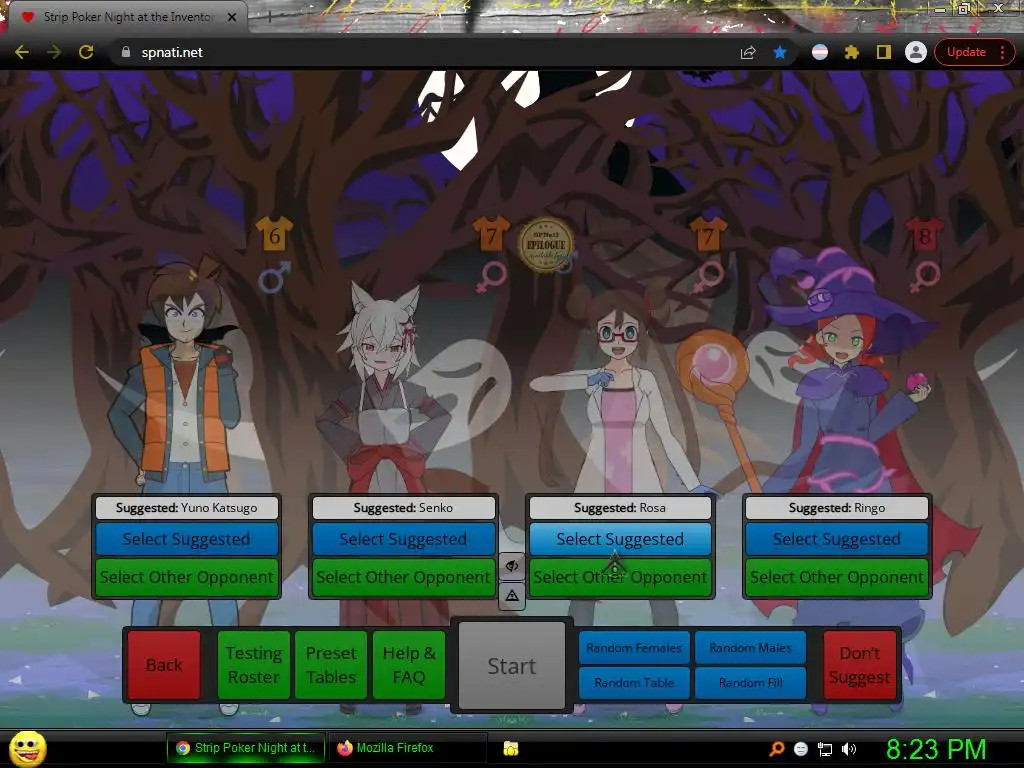Open the browser side panel icon
This screenshot has width=1024, height=768.
[x=884, y=52]
